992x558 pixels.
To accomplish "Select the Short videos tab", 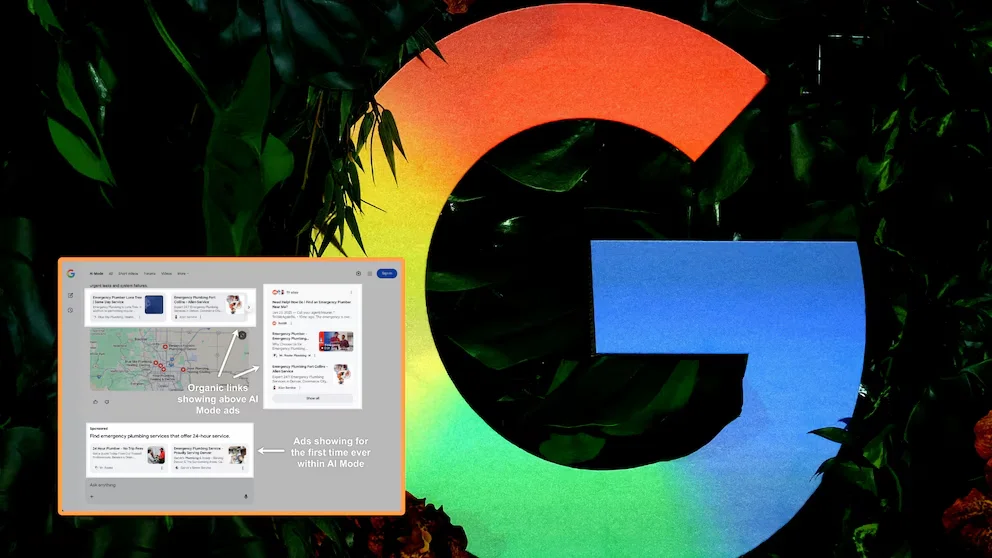I will [128, 274].
